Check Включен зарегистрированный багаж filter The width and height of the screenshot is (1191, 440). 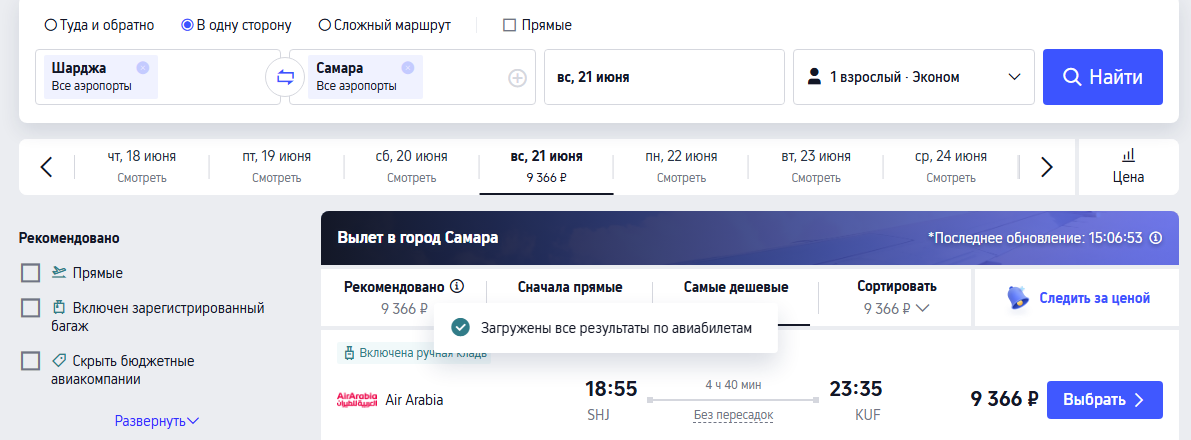click(31, 308)
